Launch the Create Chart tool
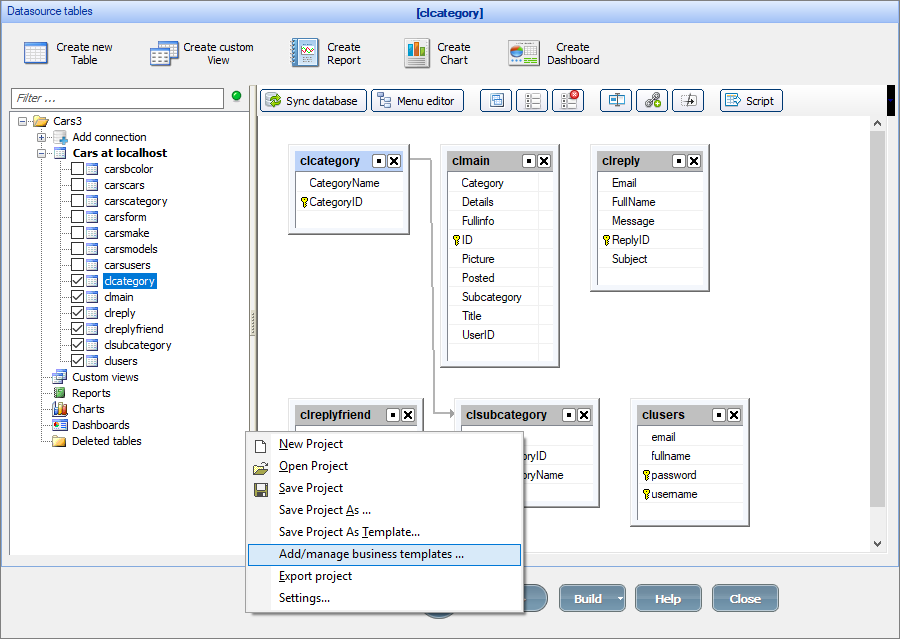The image size is (900, 639). [417, 54]
